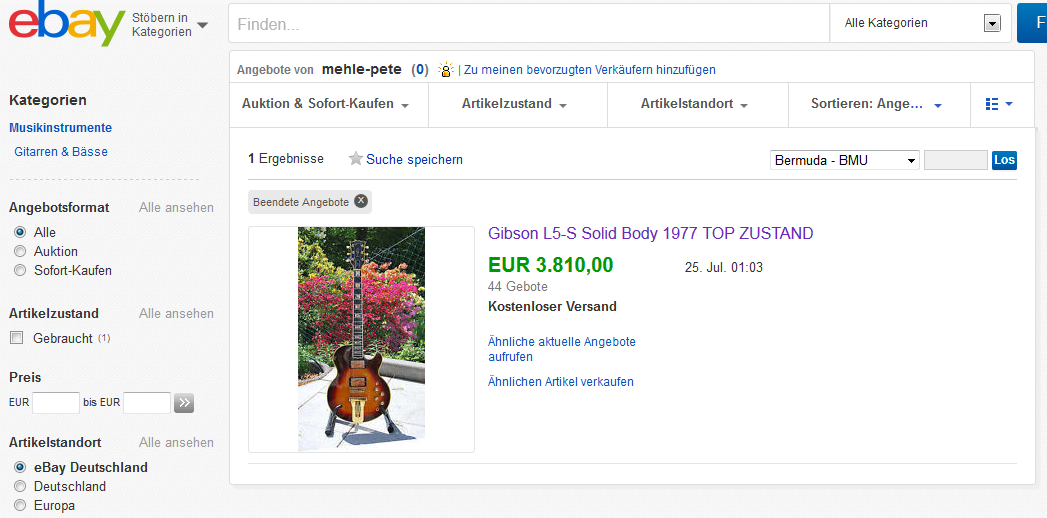Select the Auktion radio button
The height and width of the screenshot is (518, 1047).
tap(20, 252)
